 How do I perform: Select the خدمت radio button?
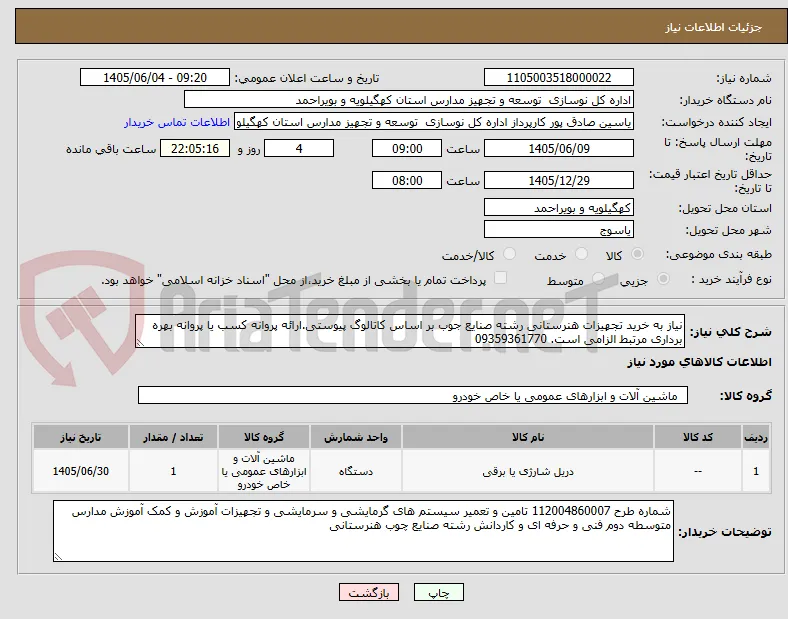coord(581,254)
